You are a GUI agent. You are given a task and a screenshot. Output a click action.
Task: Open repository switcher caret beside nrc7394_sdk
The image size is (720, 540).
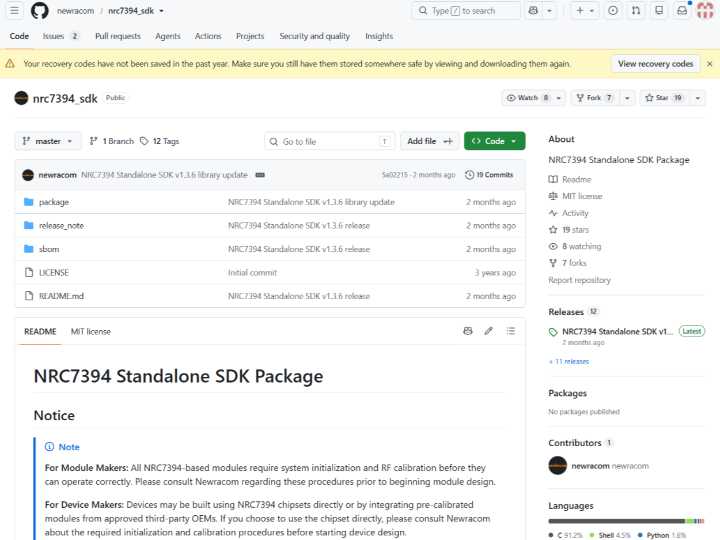tap(161, 11)
